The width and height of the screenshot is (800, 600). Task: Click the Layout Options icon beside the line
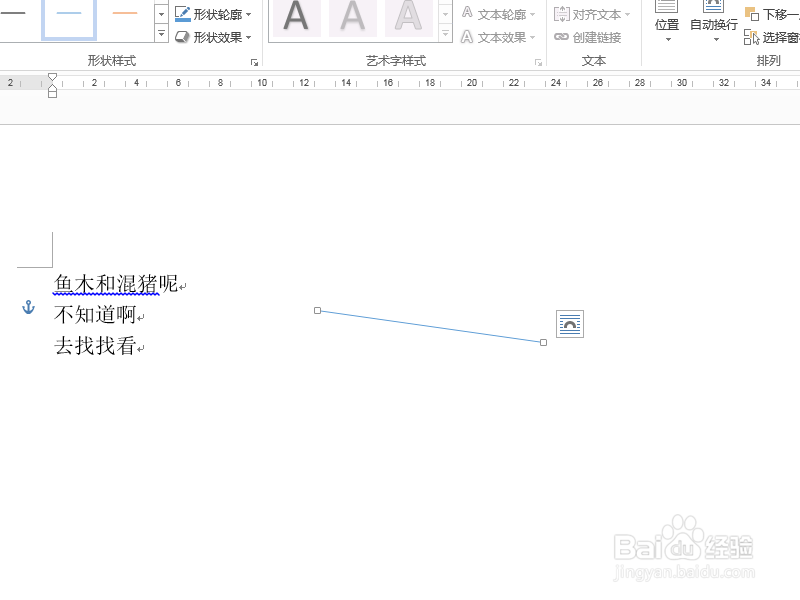pyautogui.click(x=569, y=323)
